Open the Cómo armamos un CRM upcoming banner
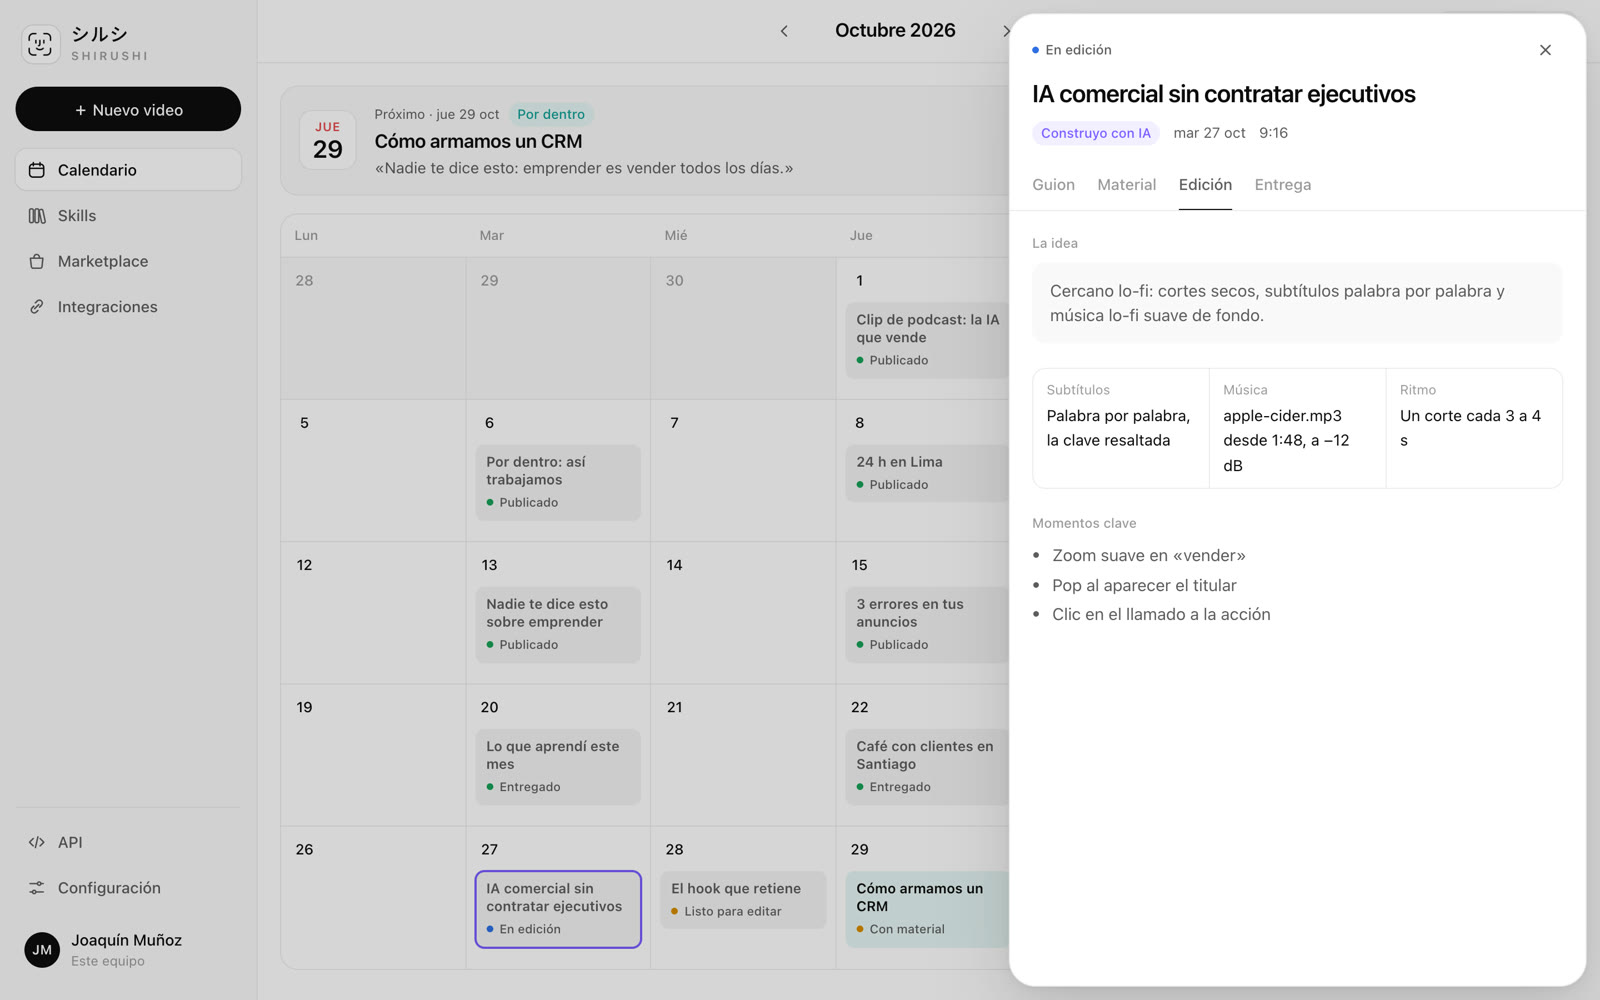Viewport: 1600px width, 1000px height. click(x=645, y=140)
